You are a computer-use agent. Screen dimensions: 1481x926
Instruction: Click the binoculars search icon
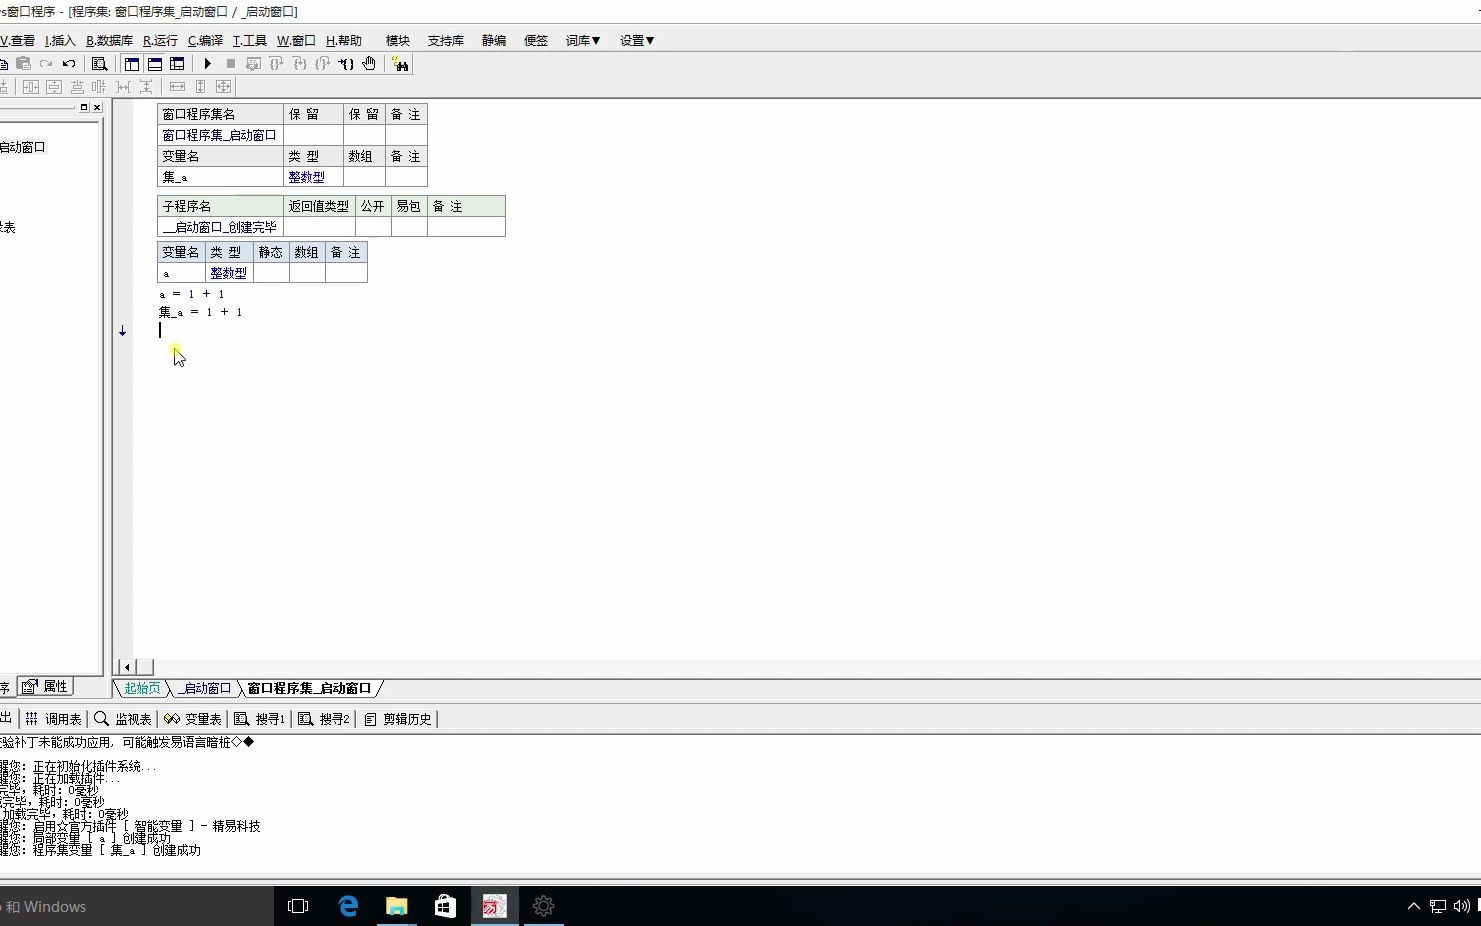(401, 64)
